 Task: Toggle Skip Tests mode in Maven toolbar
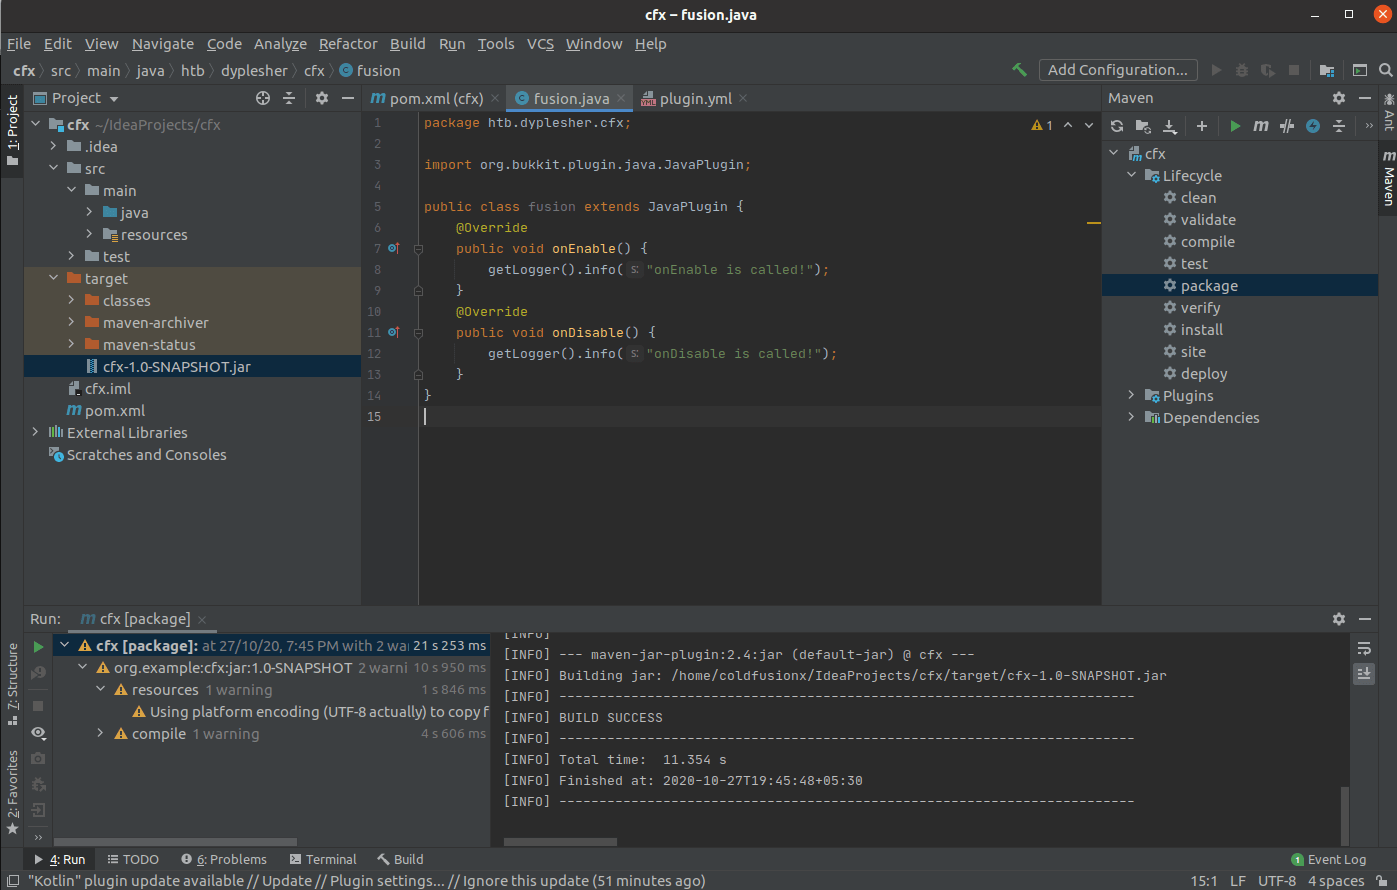point(1313,126)
